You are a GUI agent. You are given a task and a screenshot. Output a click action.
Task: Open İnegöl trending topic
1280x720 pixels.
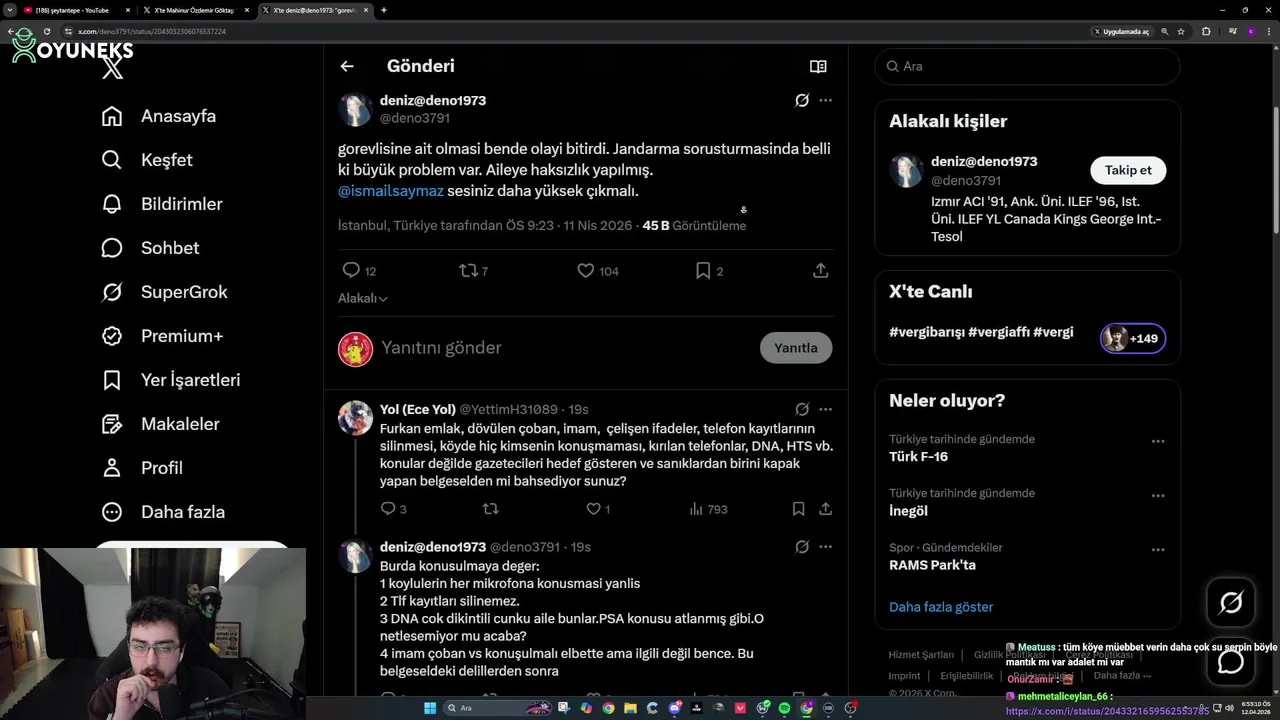pyautogui.click(x=908, y=511)
